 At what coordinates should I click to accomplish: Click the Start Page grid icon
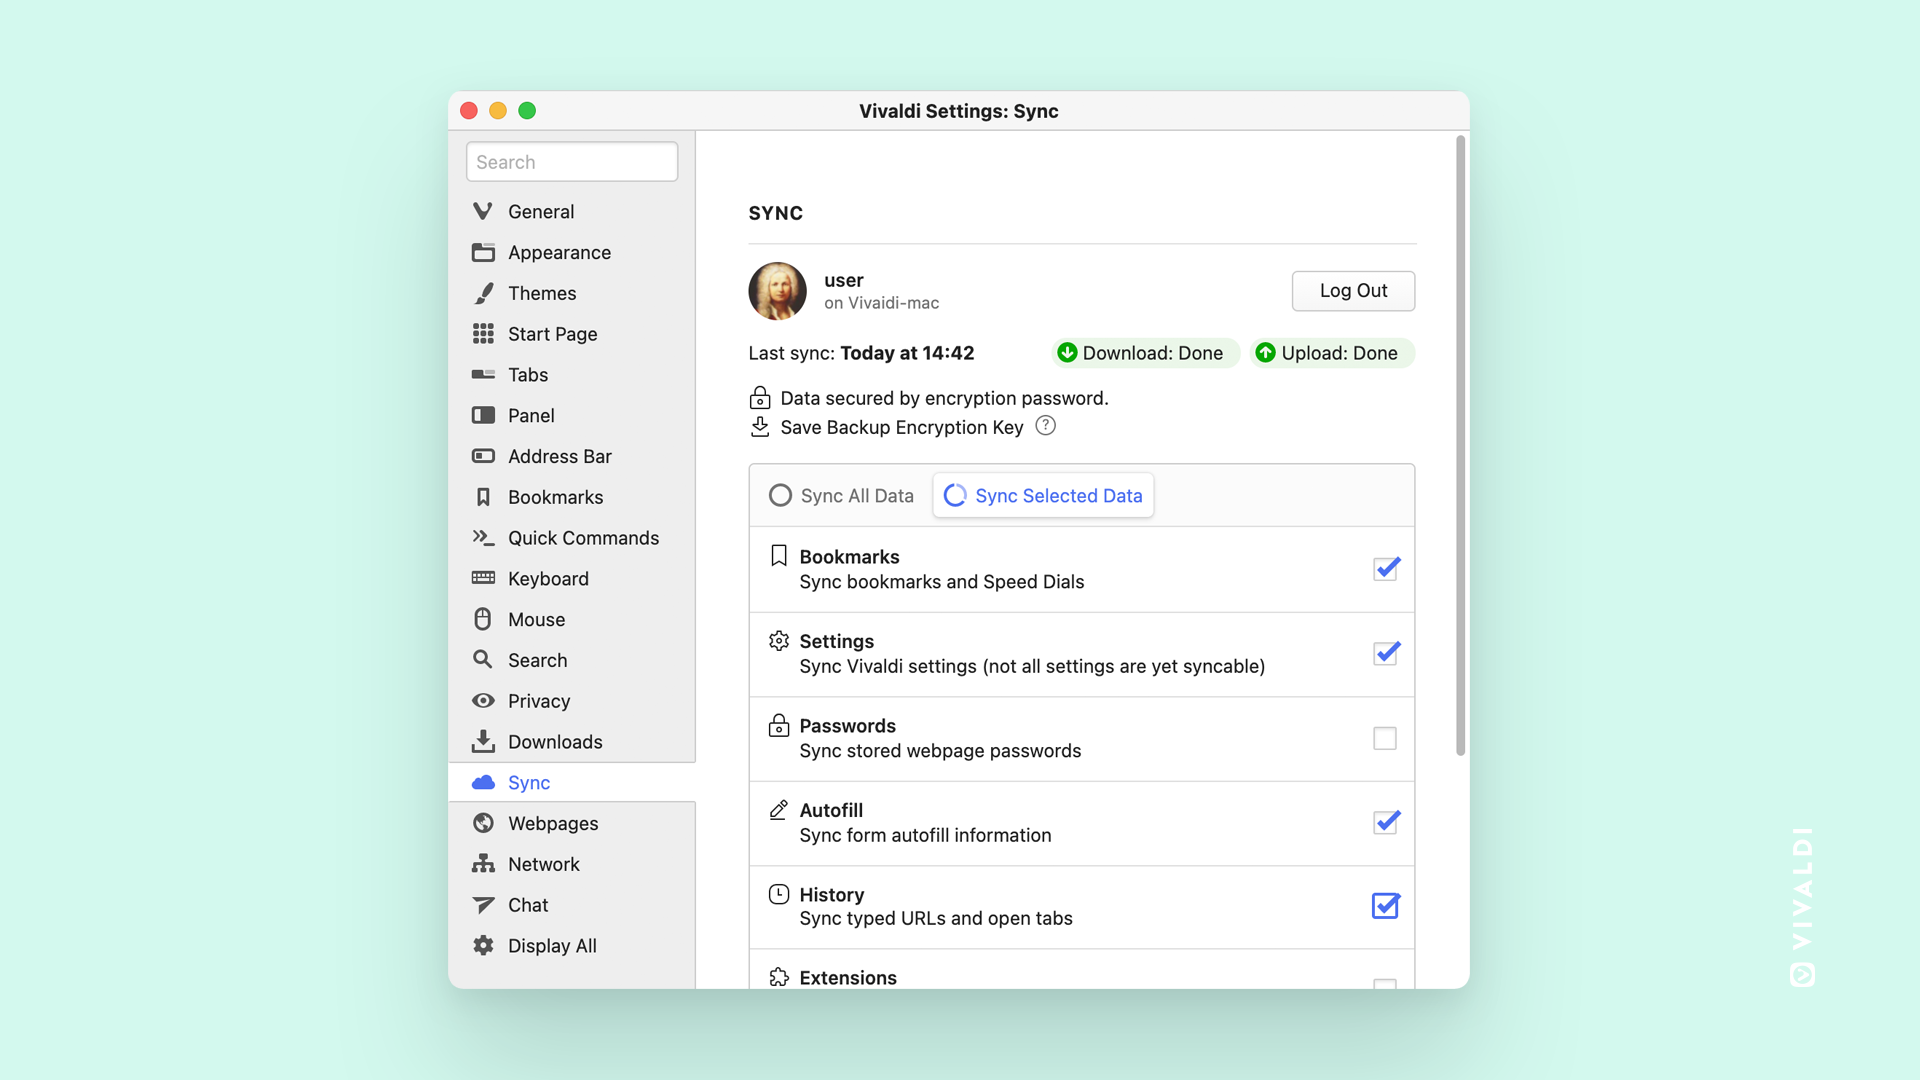[x=484, y=334]
